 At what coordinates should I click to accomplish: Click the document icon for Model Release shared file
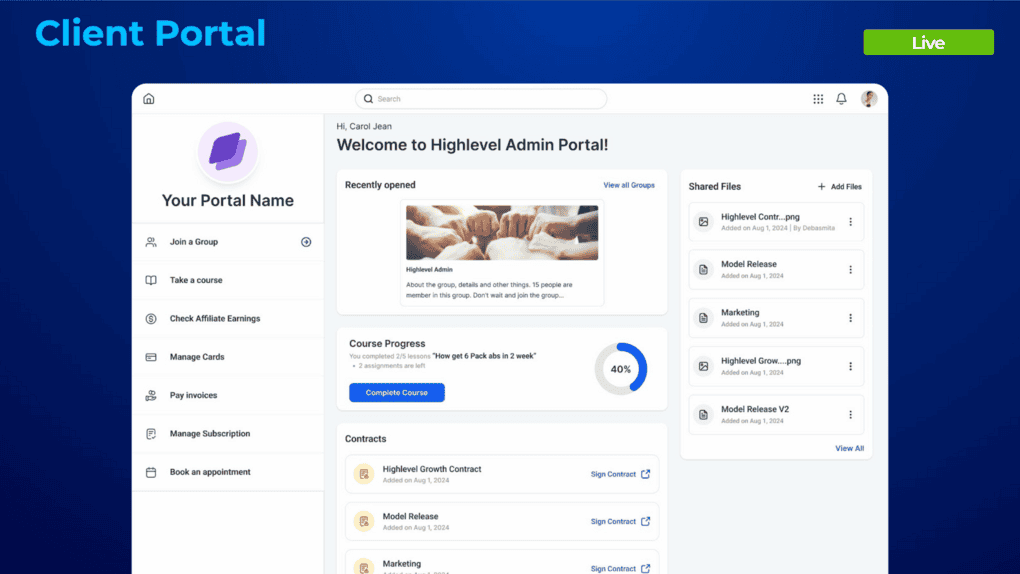(703, 269)
